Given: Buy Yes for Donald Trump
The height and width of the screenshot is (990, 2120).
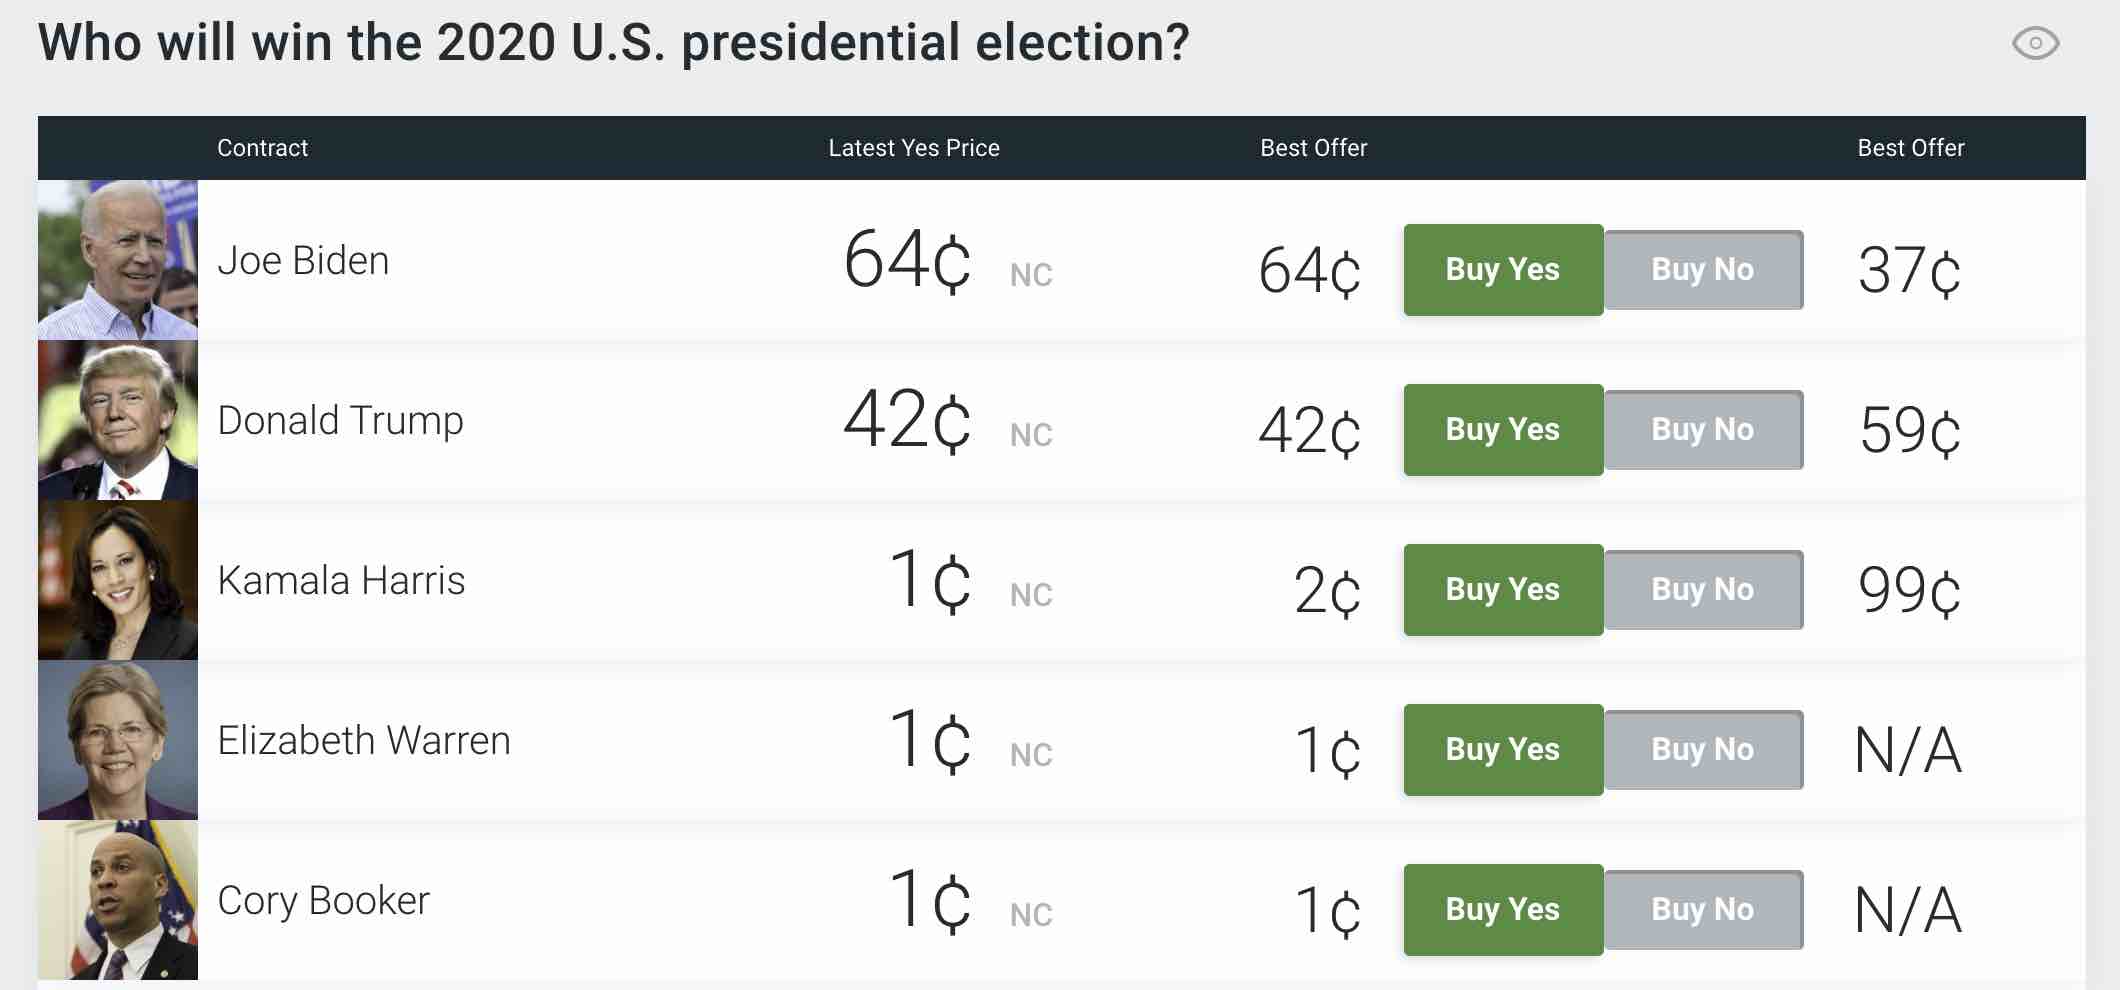Looking at the screenshot, I should tap(1503, 430).
